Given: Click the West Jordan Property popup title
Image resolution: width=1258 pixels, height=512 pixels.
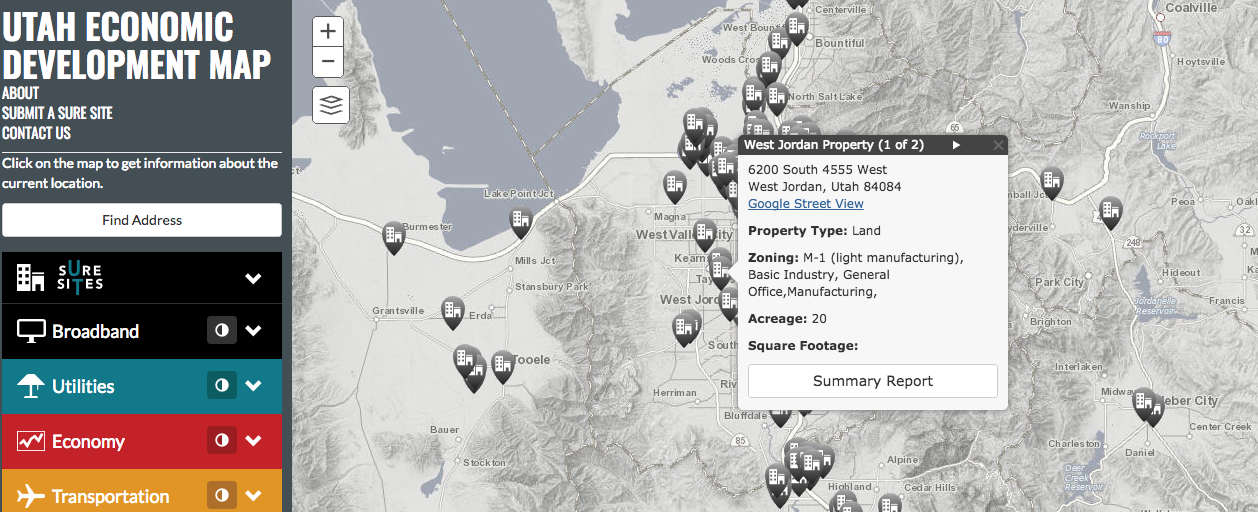Looking at the screenshot, I should point(834,145).
